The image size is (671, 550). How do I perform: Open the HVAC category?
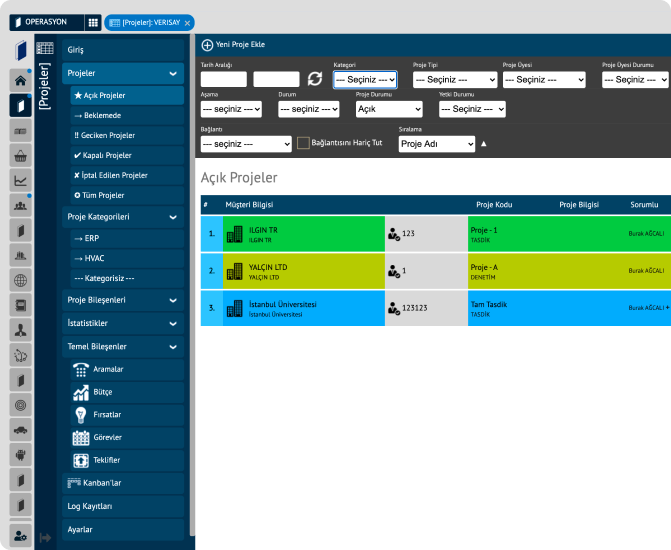pos(127,259)
